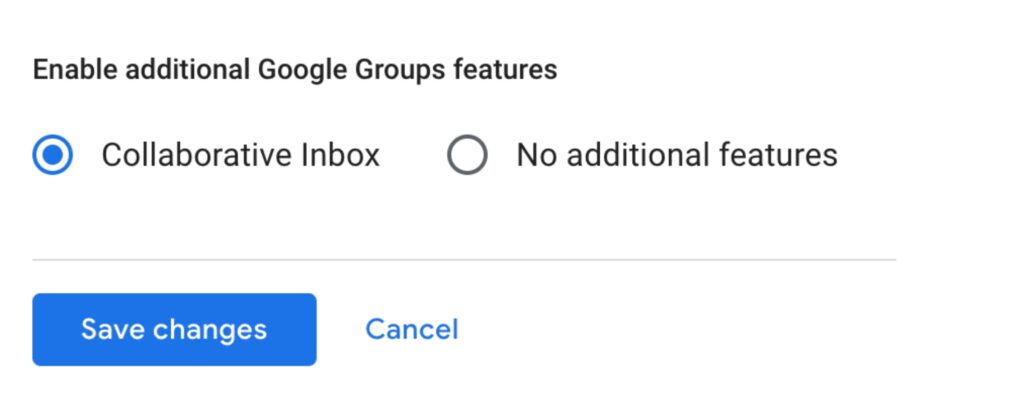Click the Save changes button
The width and height of the screenshot is (1024, 414).
[174, 329]
